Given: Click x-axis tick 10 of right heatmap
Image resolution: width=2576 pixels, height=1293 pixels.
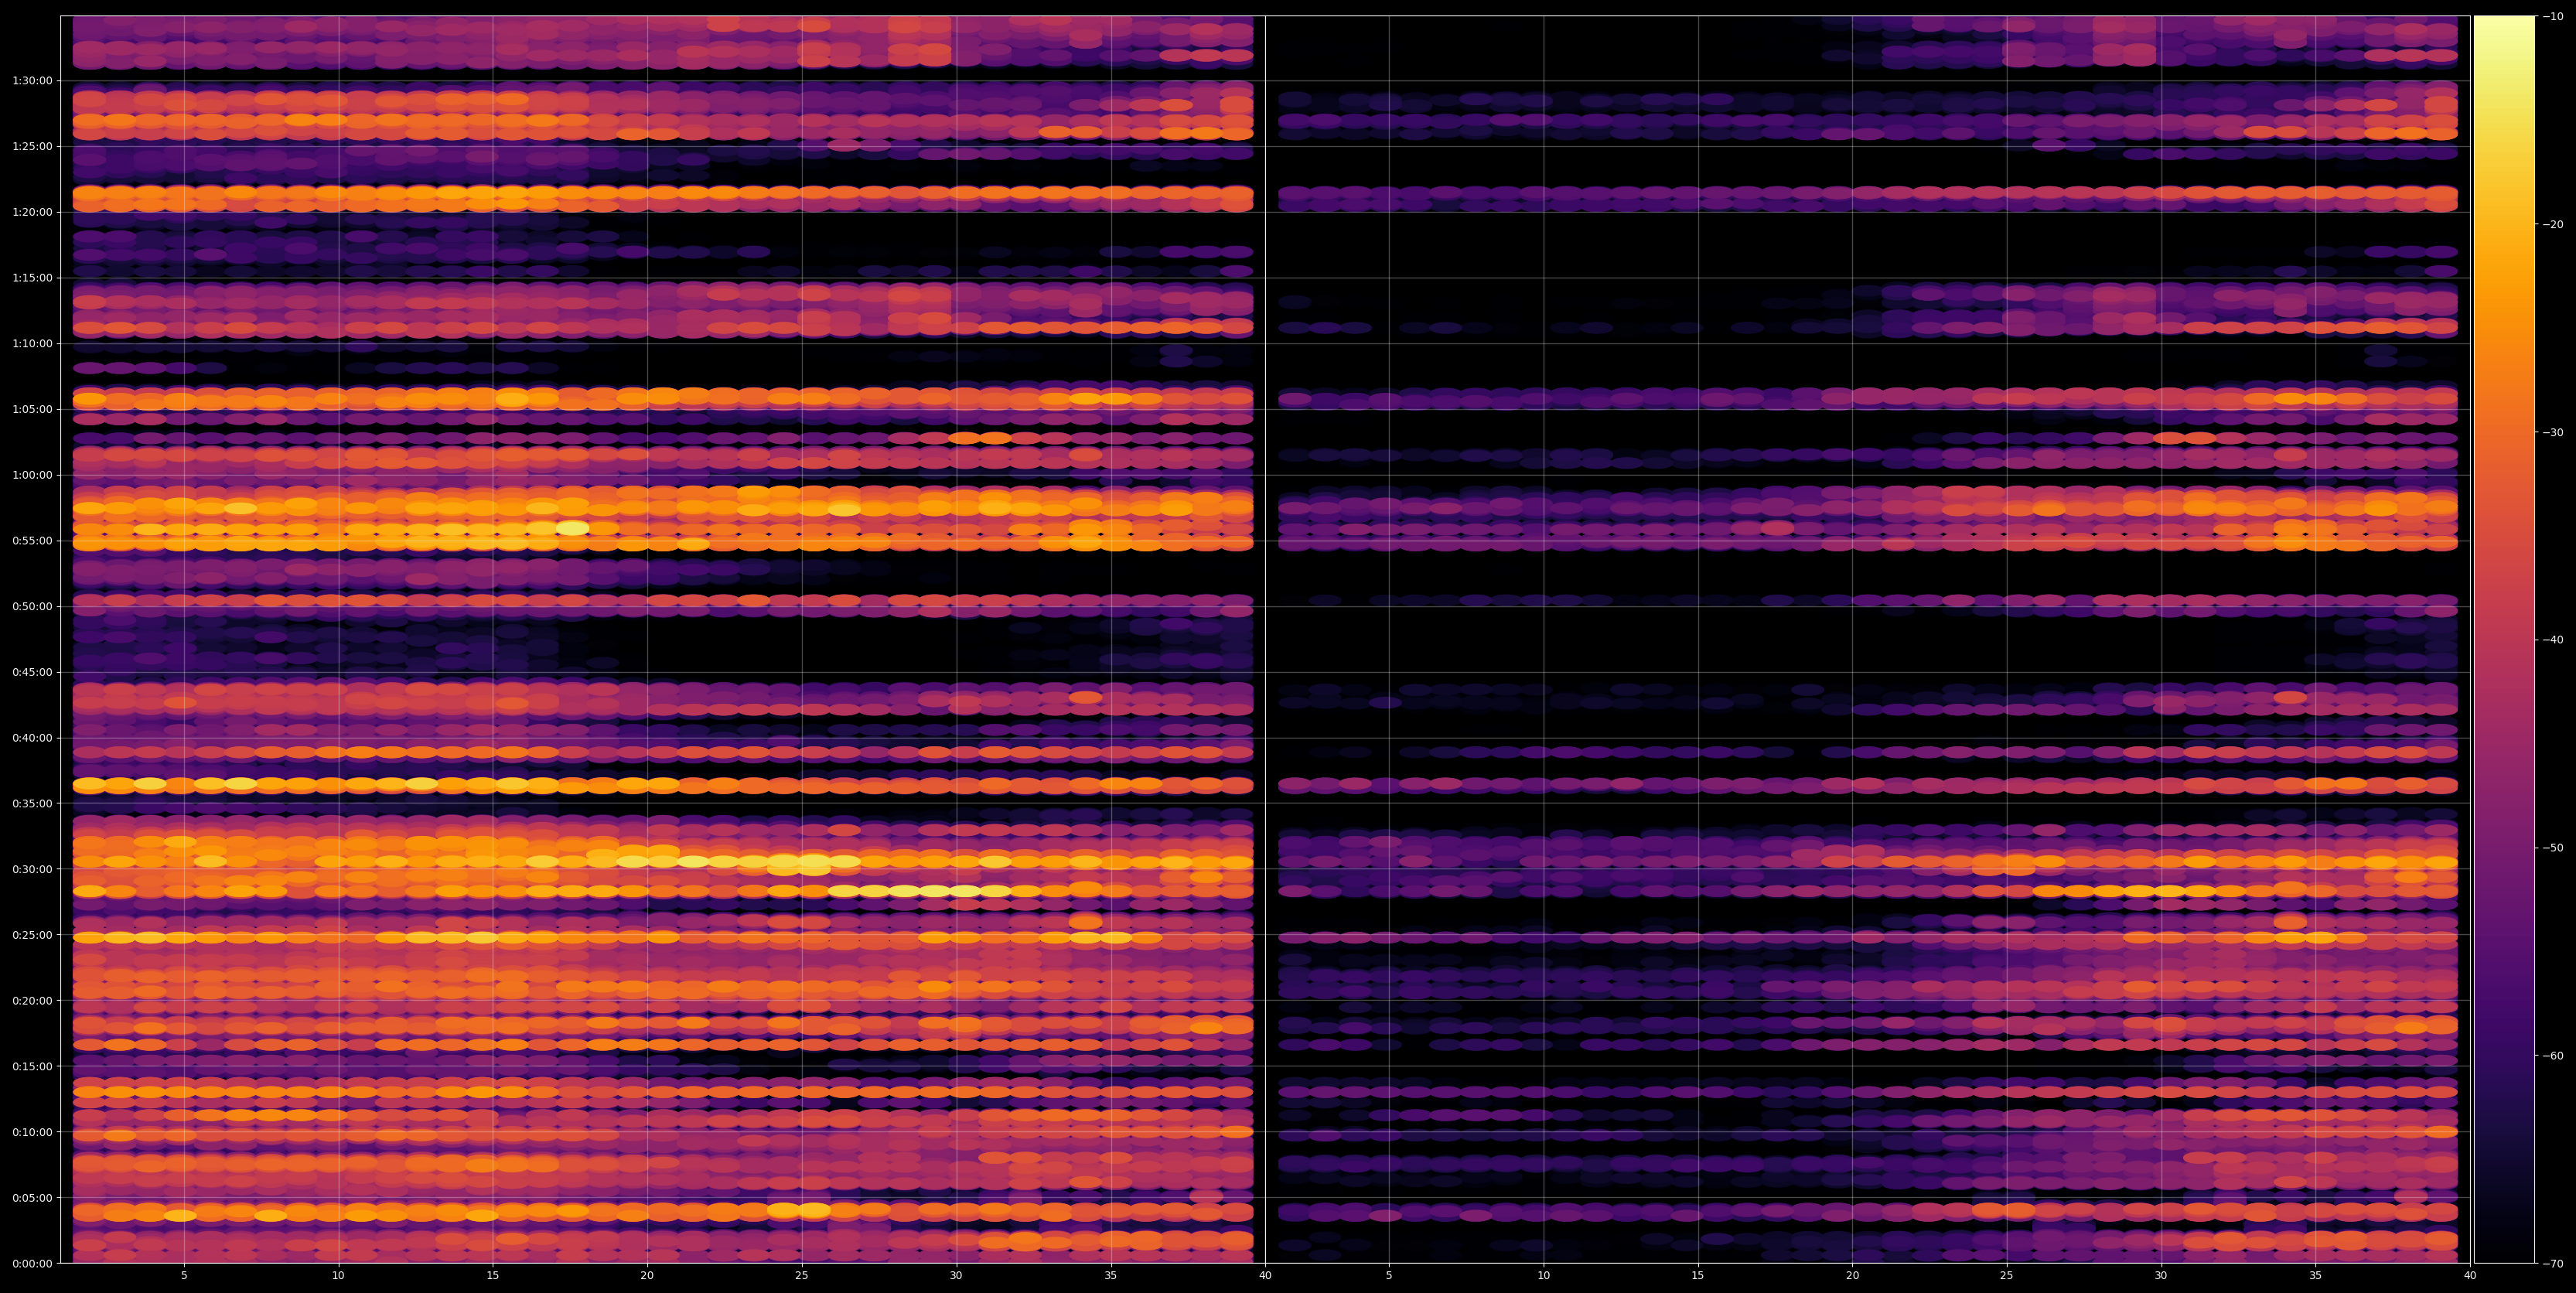Looking at the screenshot, I should [1543, 1276].
